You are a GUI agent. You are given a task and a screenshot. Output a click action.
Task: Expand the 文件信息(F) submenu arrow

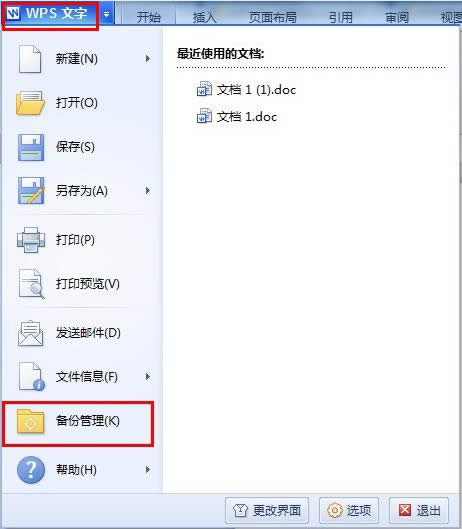click(x=147, y=377)
